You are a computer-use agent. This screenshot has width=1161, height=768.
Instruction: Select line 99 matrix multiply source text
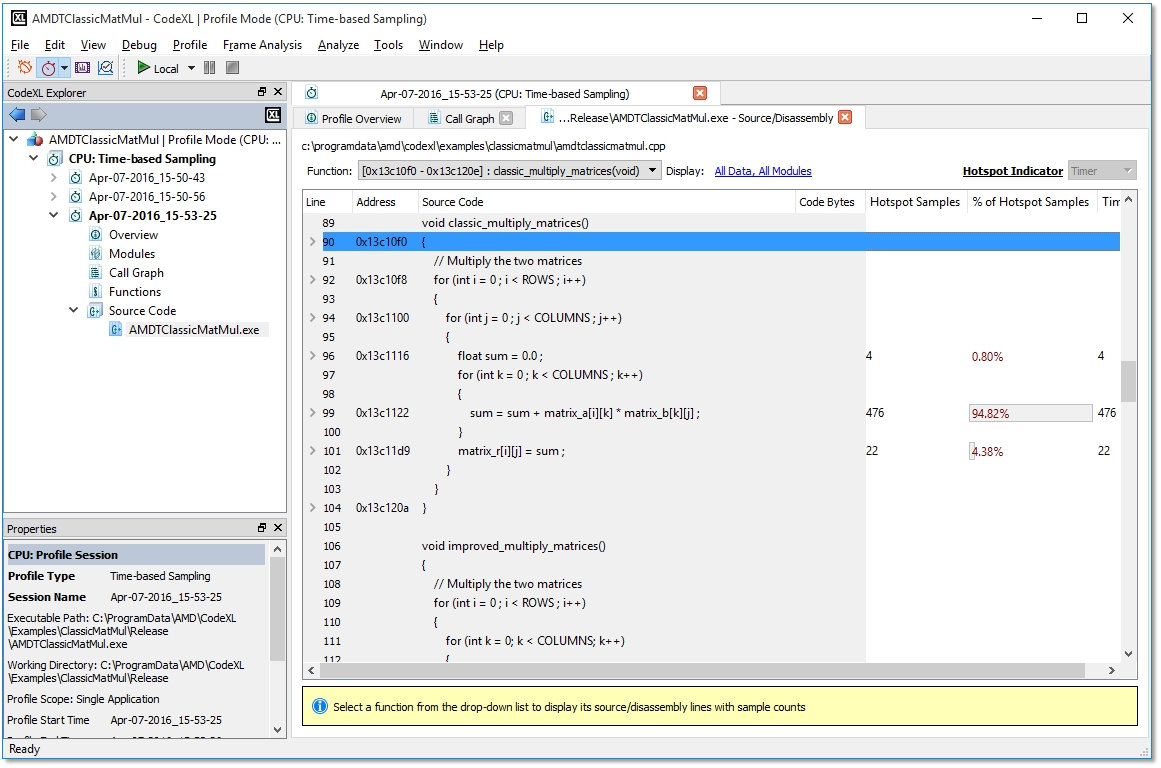(585, 413)
